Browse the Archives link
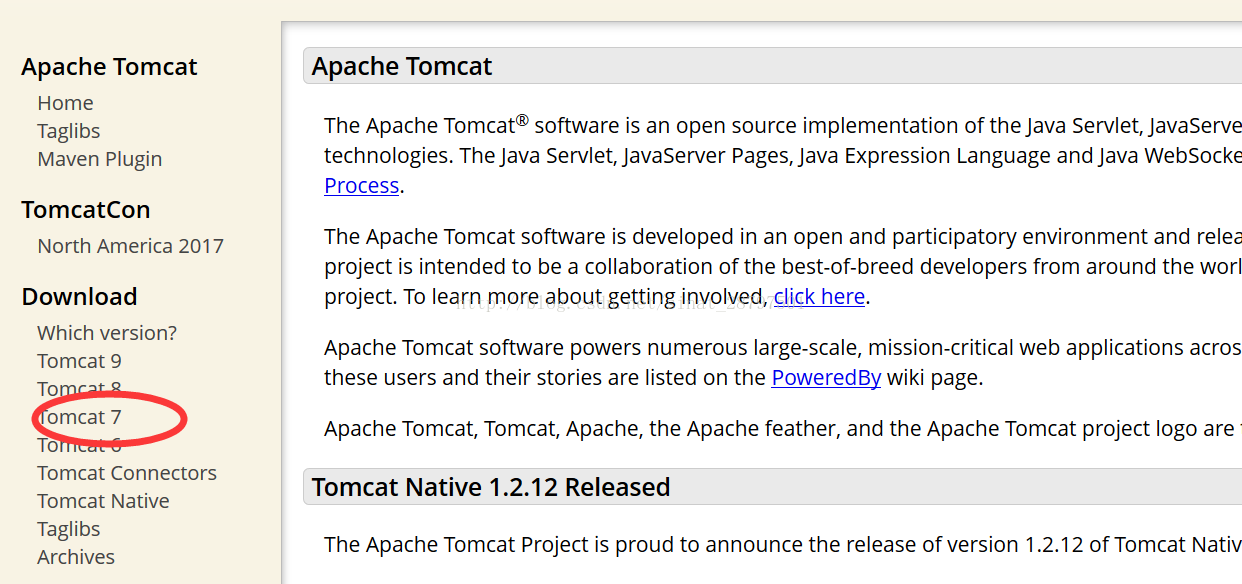 [76, 557]
